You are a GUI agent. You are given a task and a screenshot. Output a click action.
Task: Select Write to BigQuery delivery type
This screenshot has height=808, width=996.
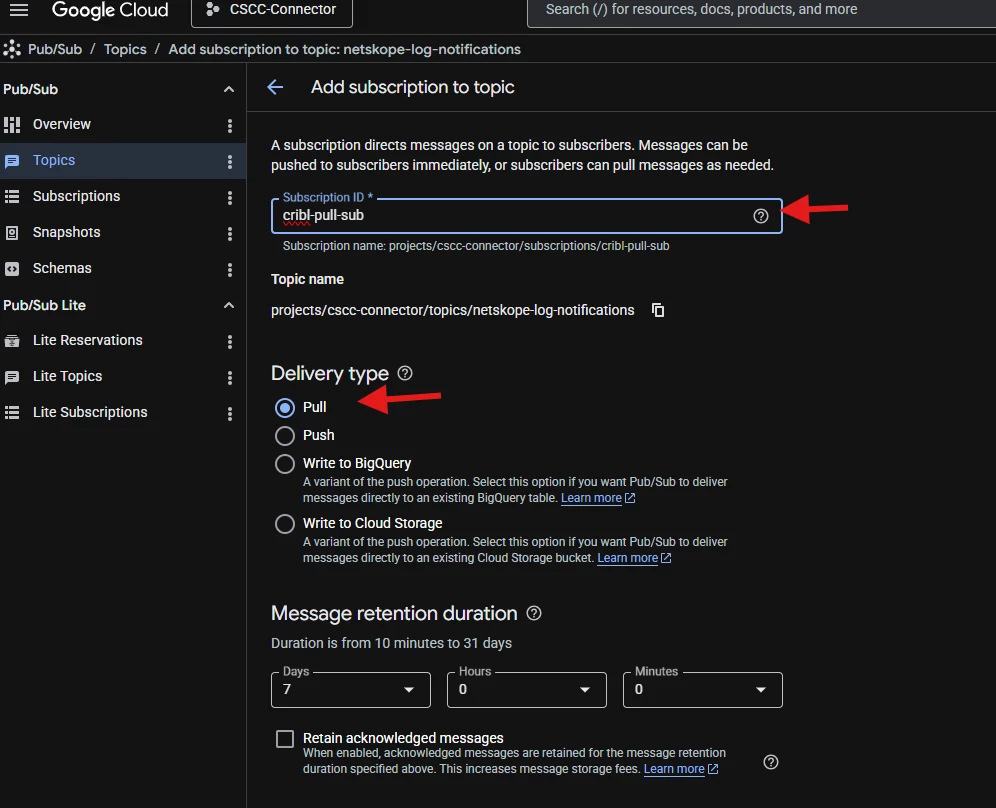tap(285, 464)
